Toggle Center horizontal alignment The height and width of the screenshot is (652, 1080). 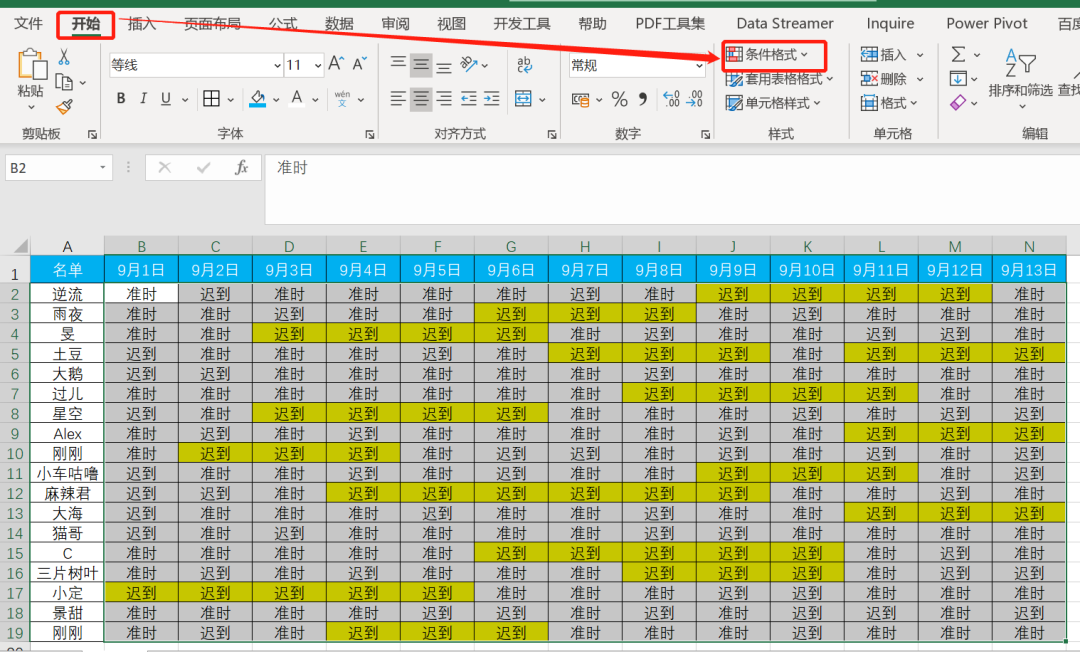[x=421, y=98]
